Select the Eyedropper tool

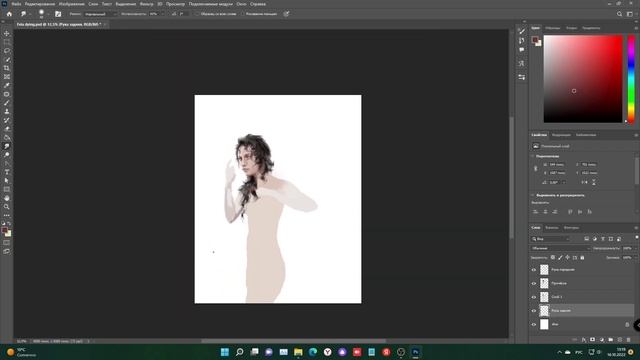[7, 85]
